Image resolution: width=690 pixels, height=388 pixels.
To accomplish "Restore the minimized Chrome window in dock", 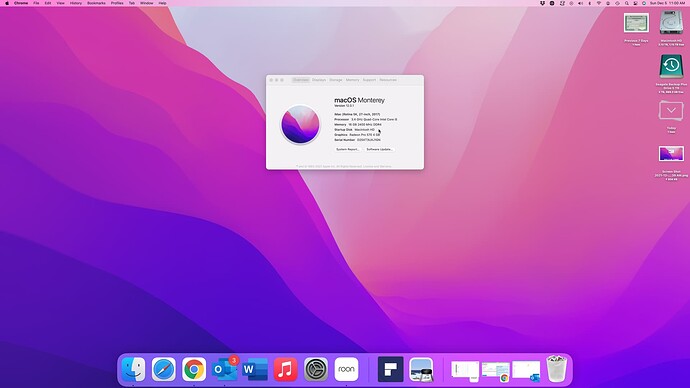I will pos(496,371).
